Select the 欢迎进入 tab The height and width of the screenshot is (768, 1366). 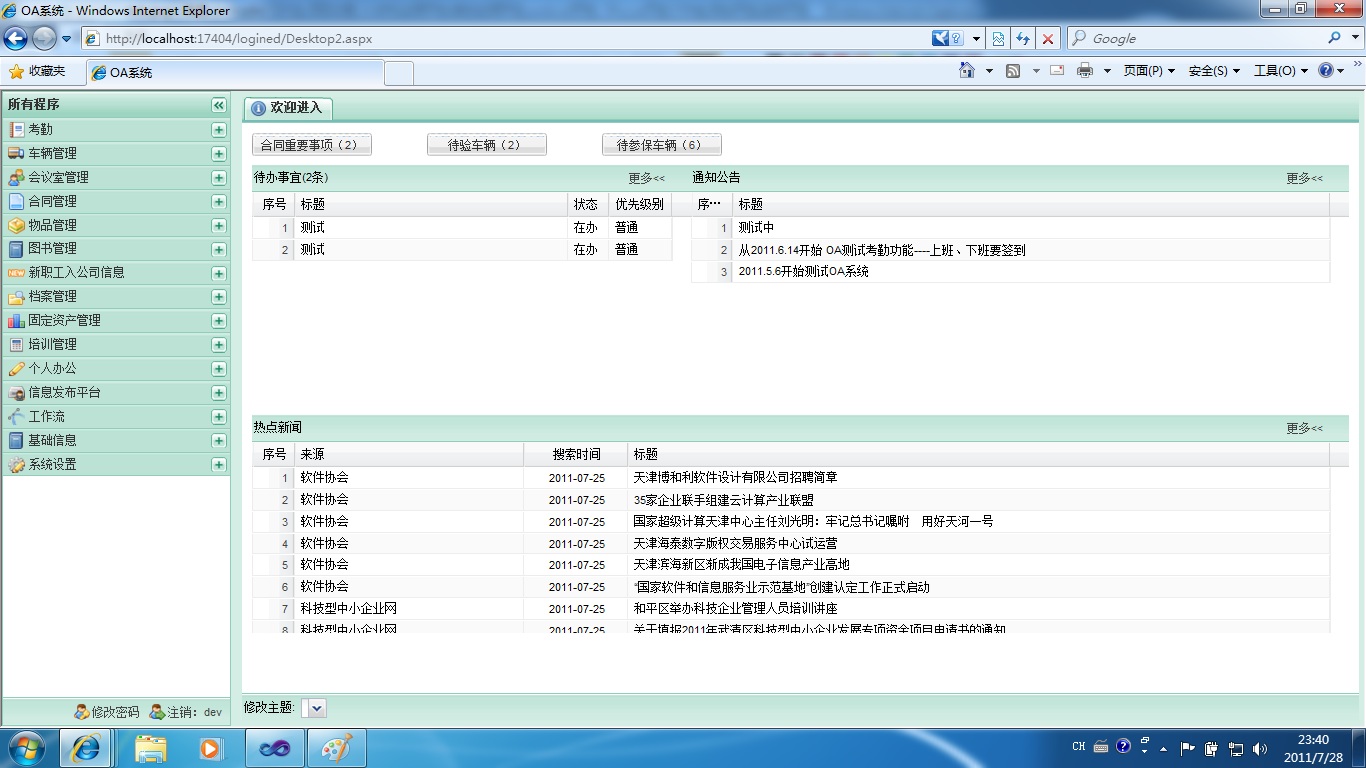pyautogui.click(x=288, y=108)
